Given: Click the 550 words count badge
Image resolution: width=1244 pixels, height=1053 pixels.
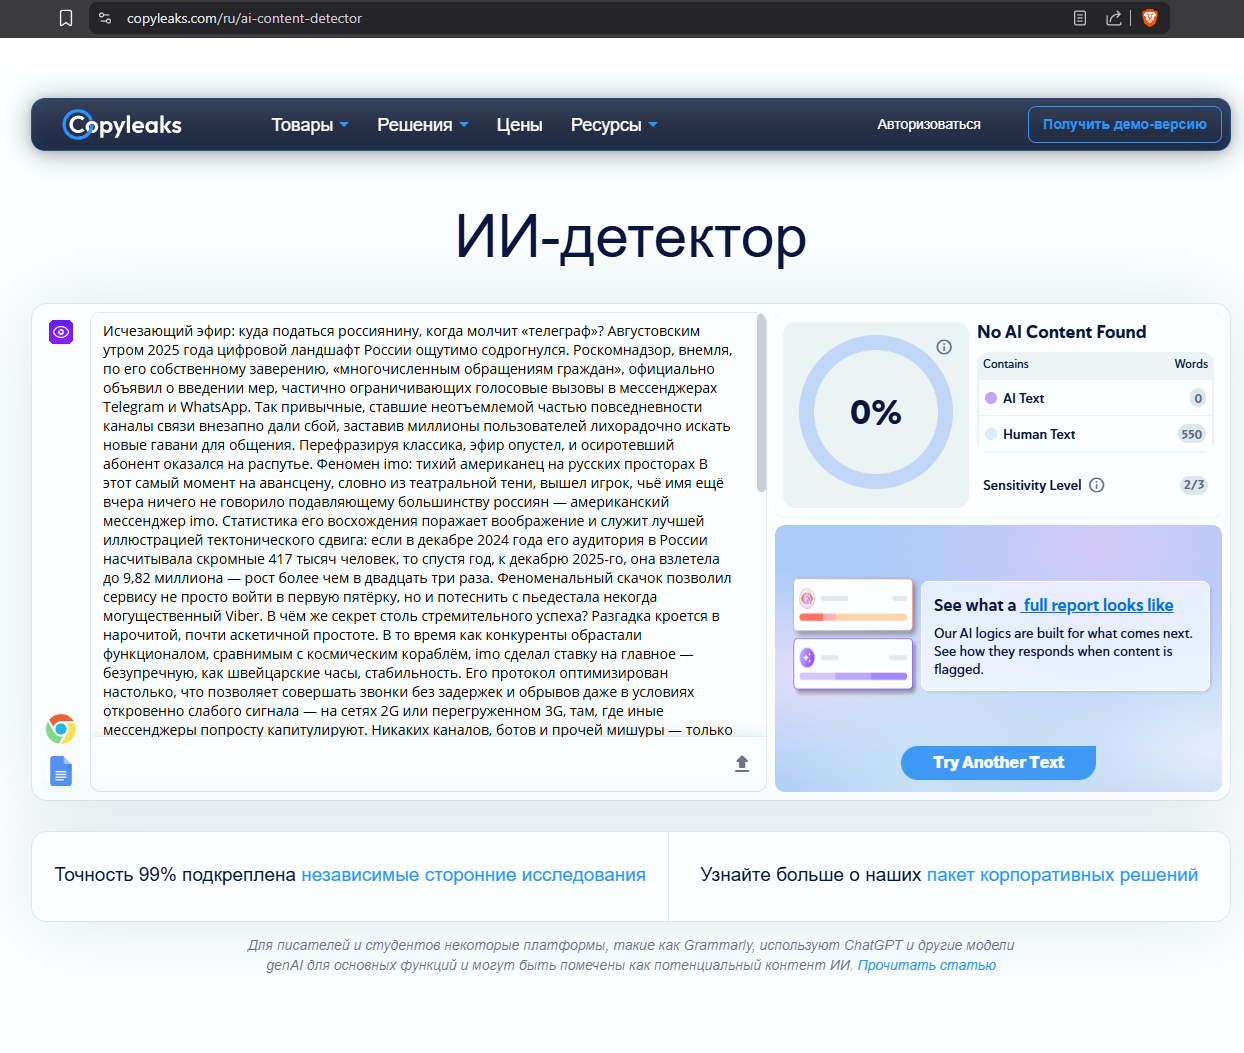Looking at the screenshot, I should [1191, 434].
